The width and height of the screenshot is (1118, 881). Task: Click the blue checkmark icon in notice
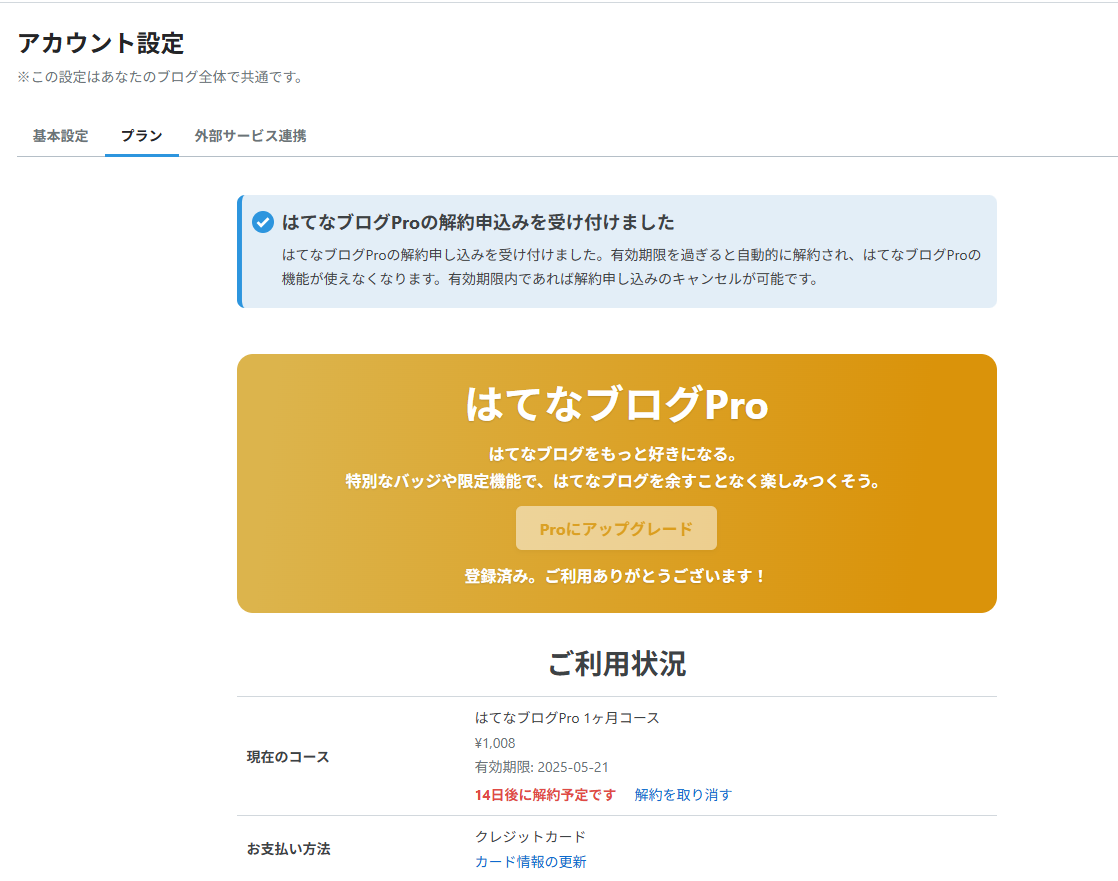point(262,222)
